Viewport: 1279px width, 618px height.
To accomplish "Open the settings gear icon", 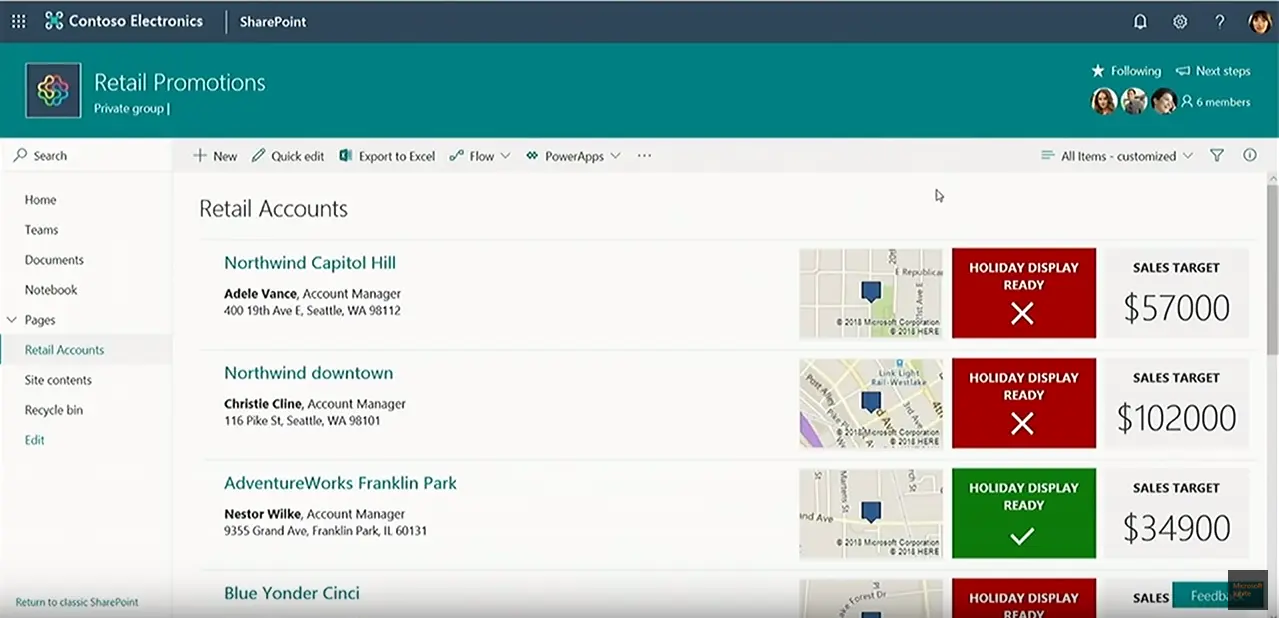I will point(1180,21).
